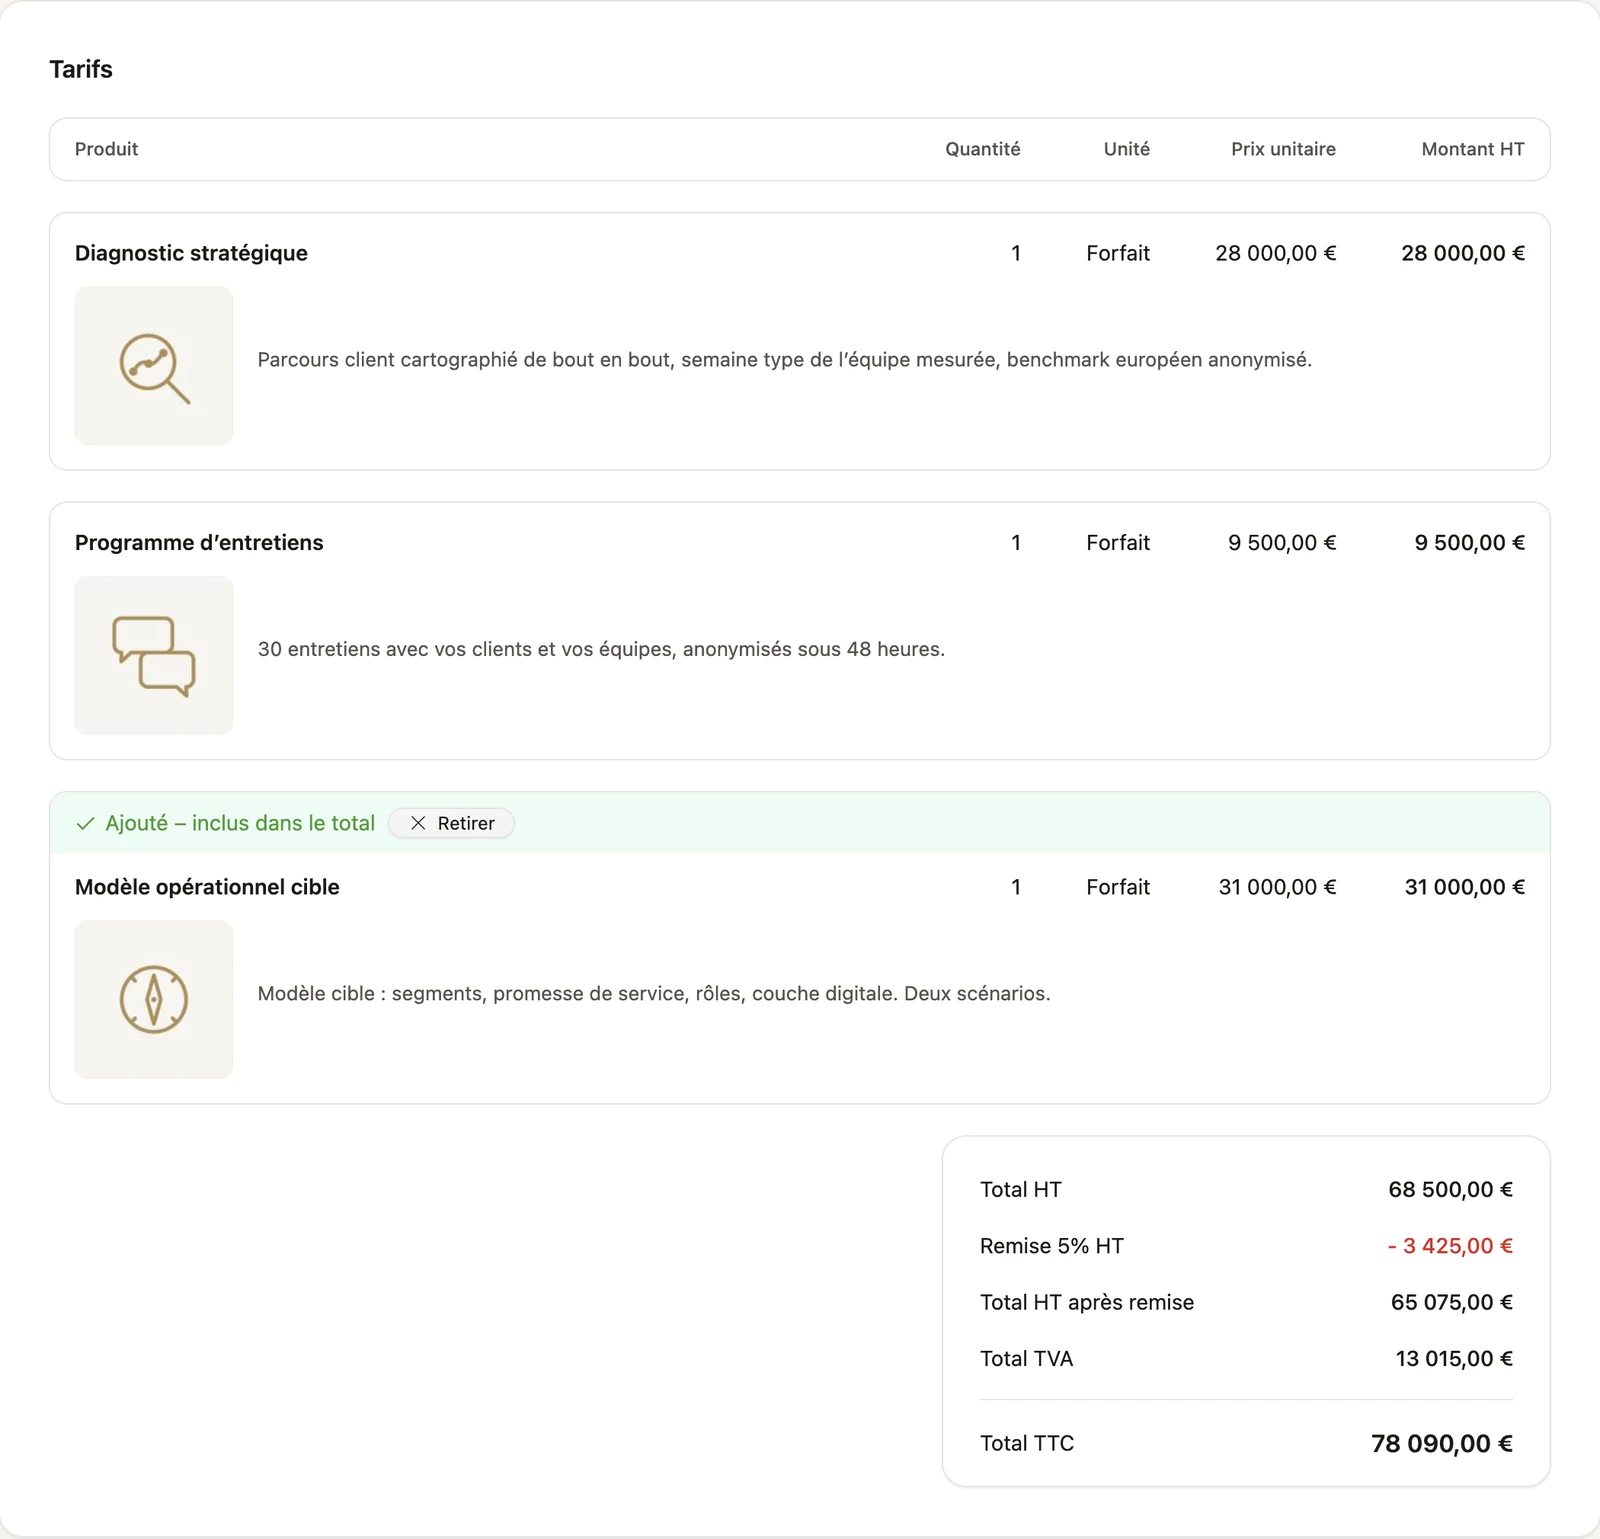1600x1539 pixels.
Task: Click the compass icon for Modèle opérationnel cible
Action: click(154, 1000)
